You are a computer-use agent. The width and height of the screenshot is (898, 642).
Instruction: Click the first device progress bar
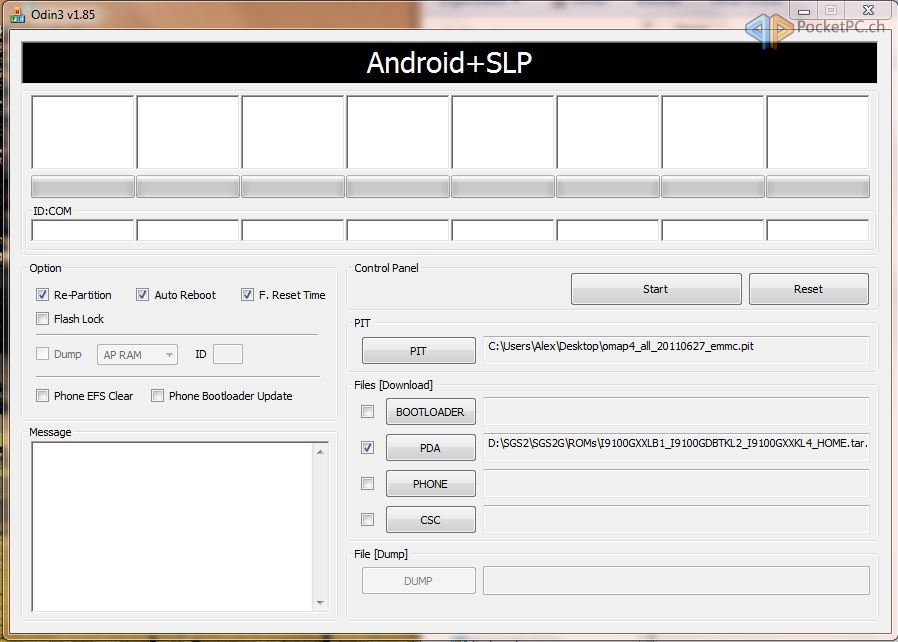(82, 187)
